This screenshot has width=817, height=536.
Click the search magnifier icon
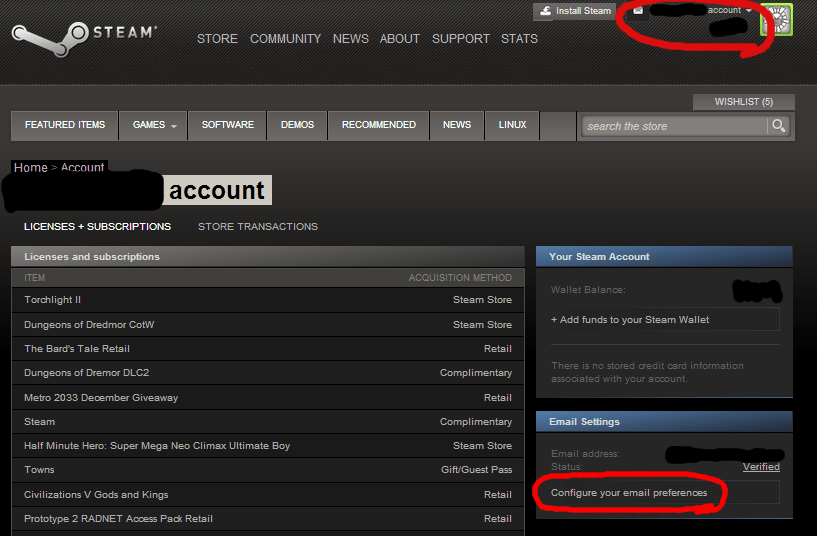click(778, 126)
